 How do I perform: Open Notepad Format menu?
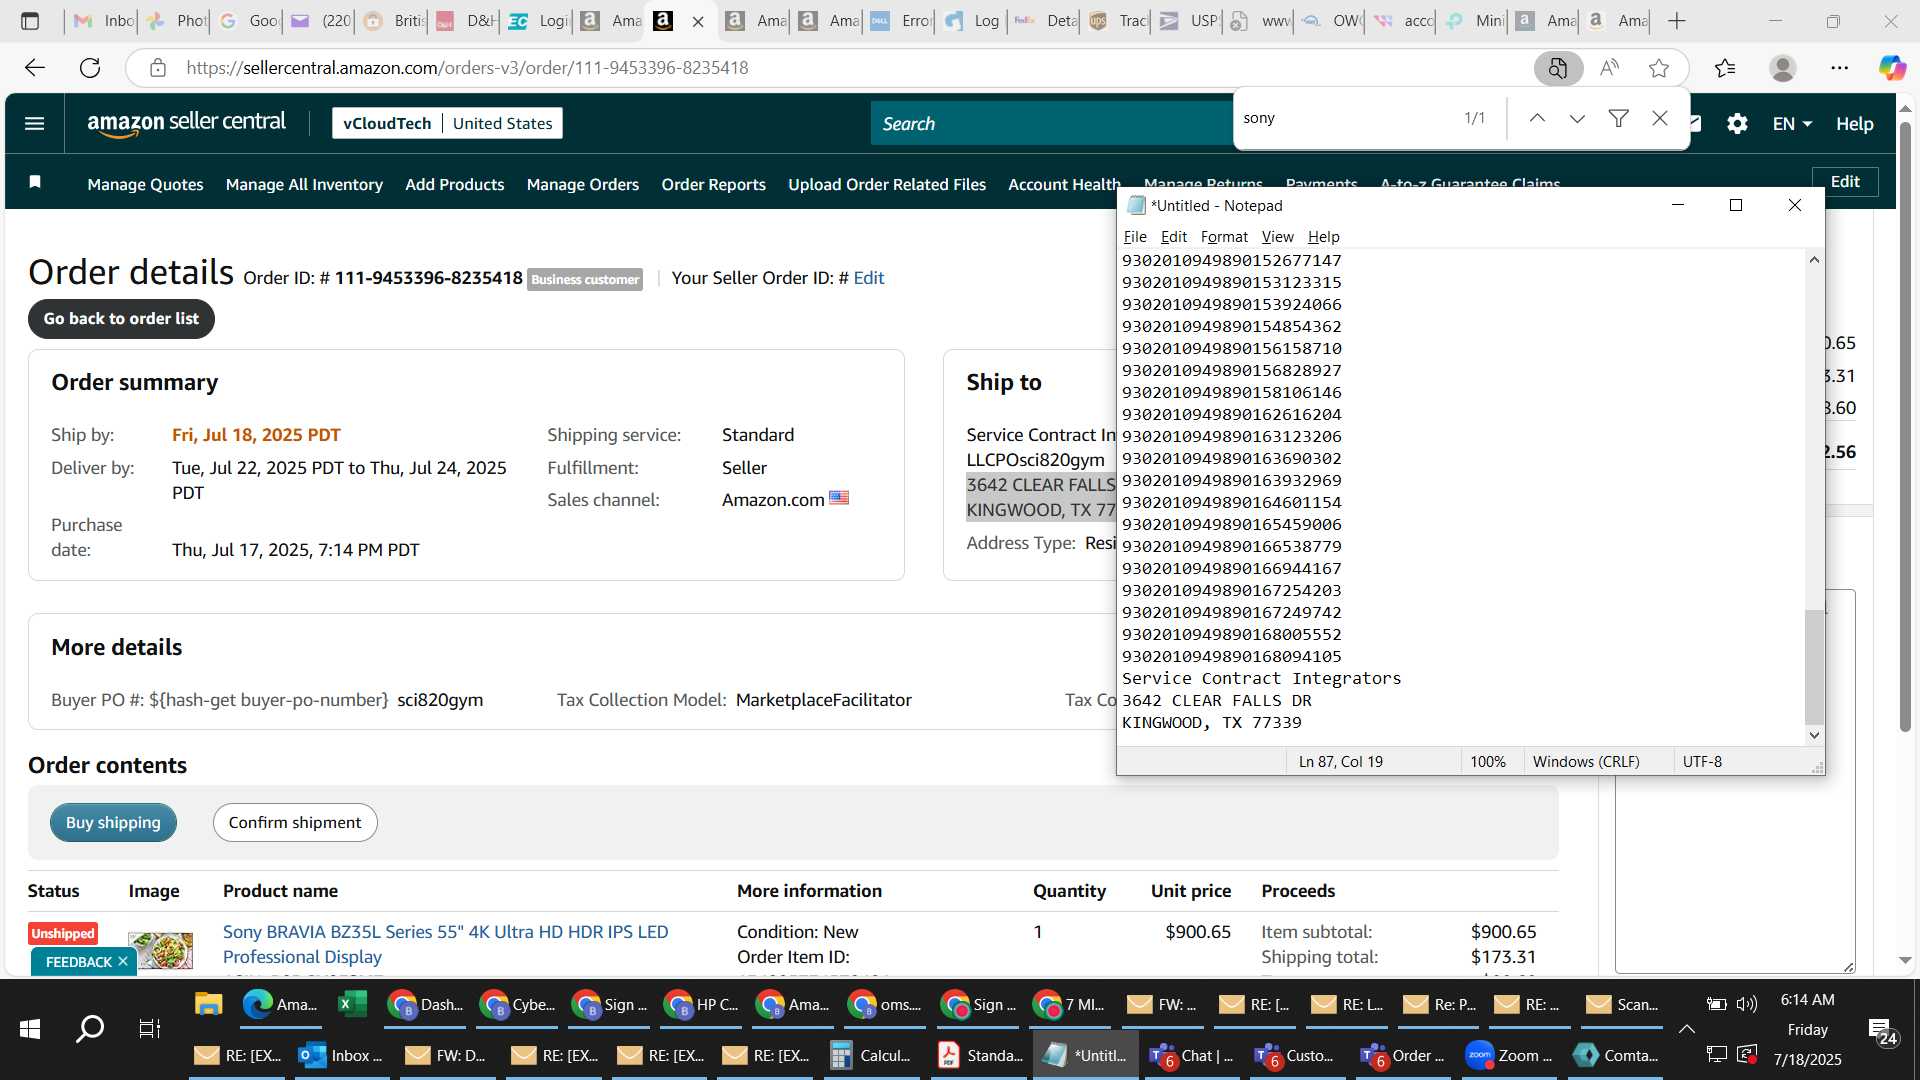pyautogui.click(x=1224, y=237)
